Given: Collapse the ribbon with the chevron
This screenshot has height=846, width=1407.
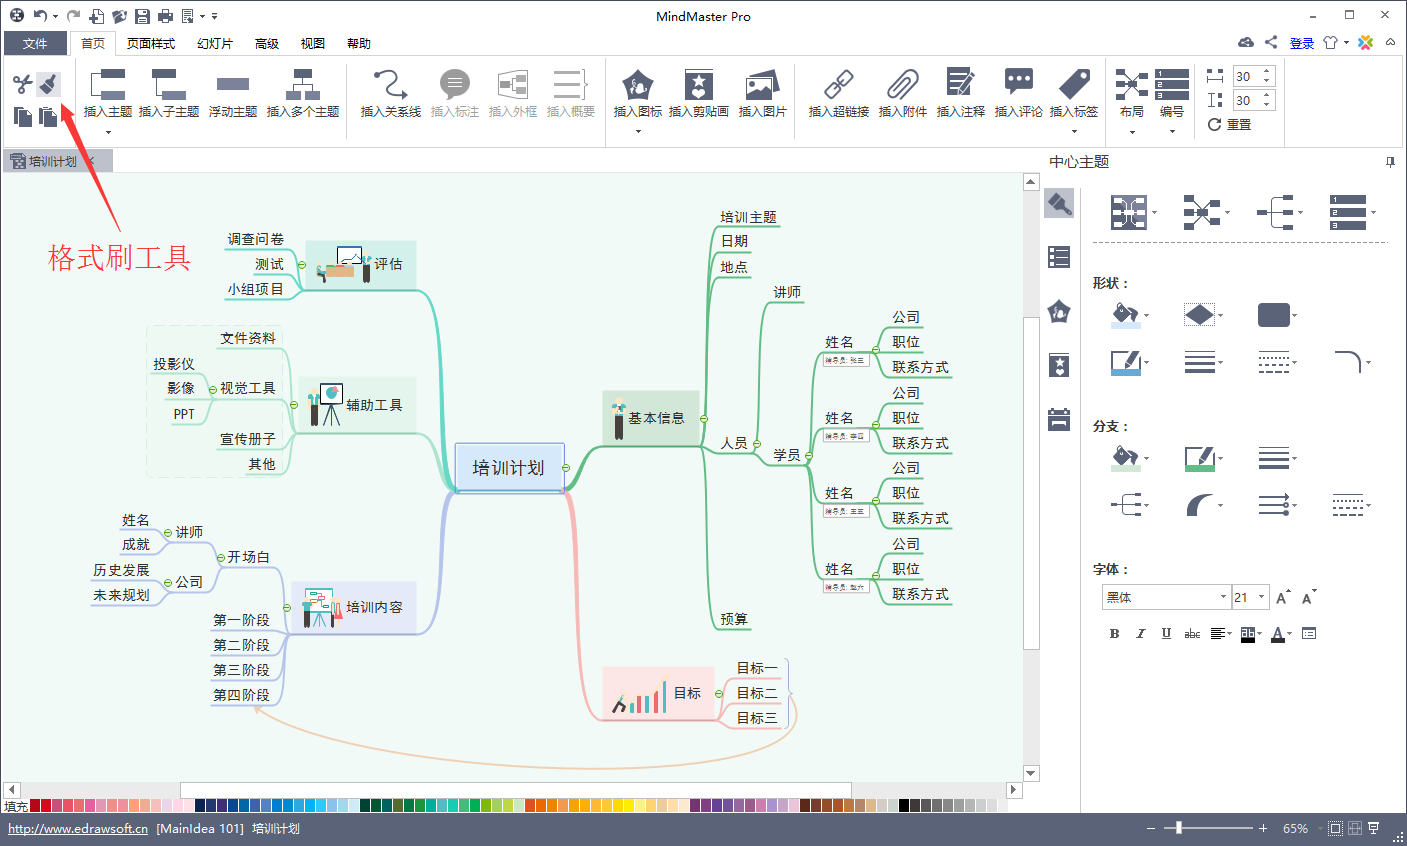Looking at the screenshot, I should [1390, 42].
